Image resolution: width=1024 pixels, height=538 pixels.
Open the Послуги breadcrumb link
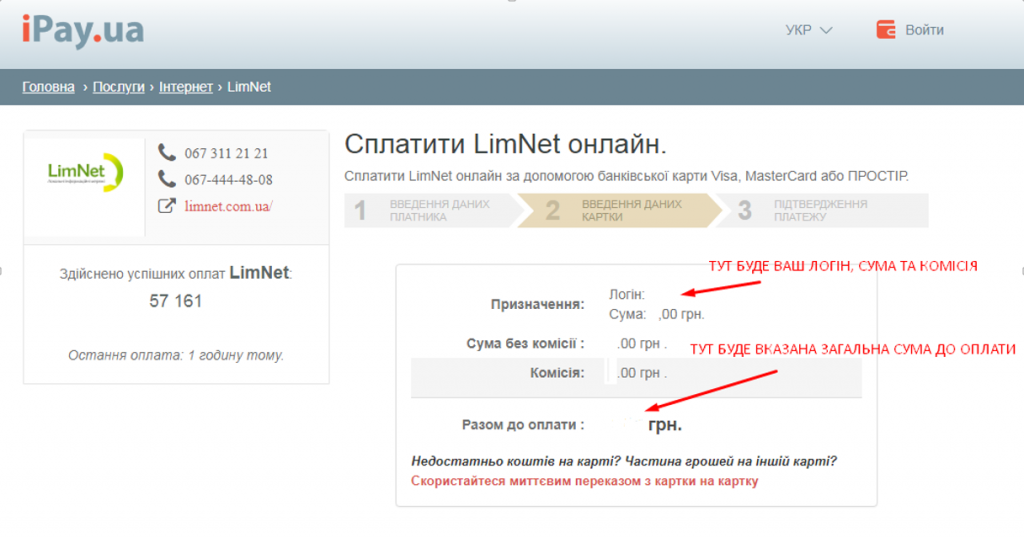118,87
